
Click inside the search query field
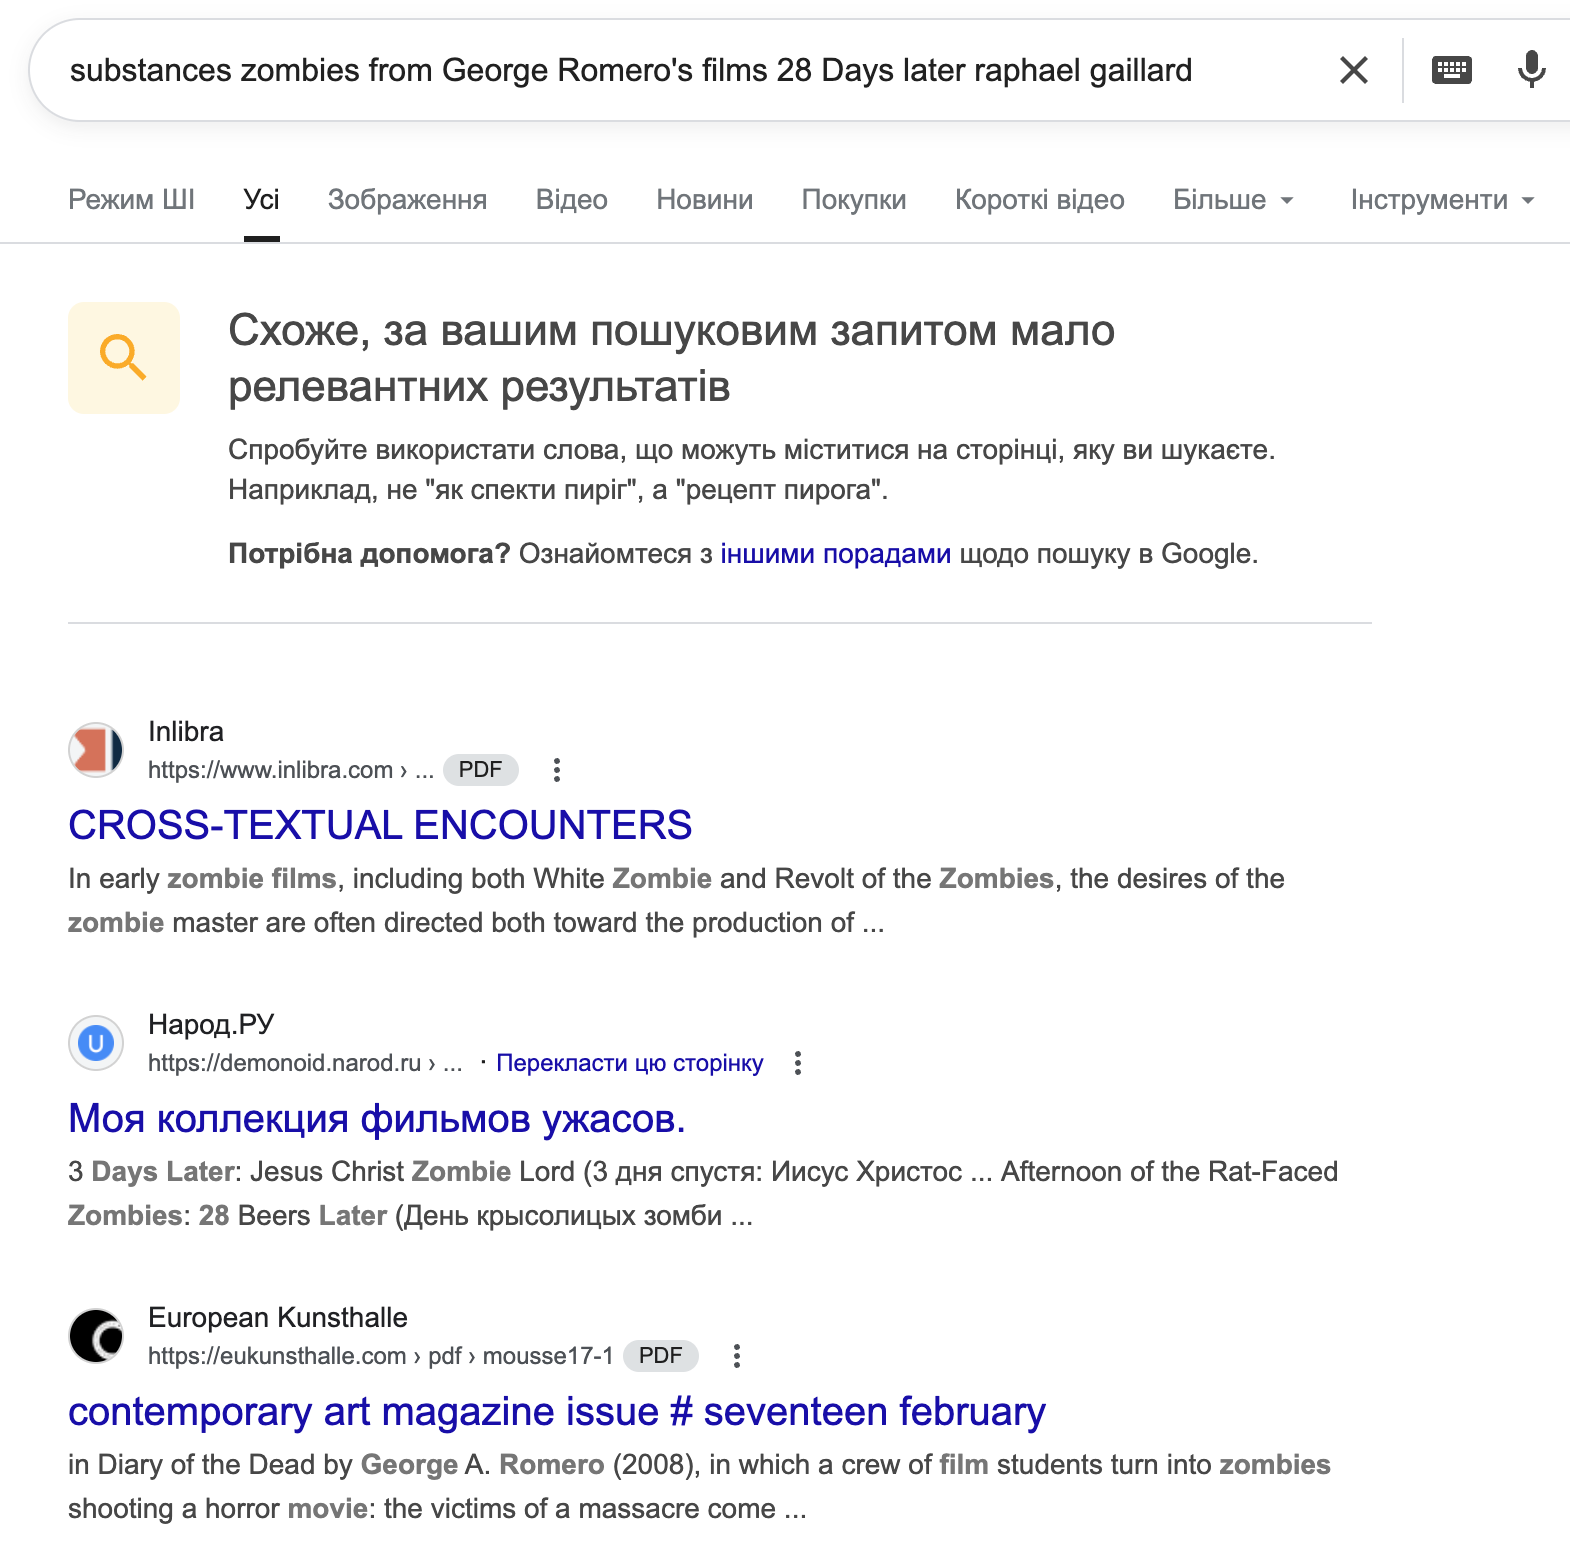tap(630, 70)
